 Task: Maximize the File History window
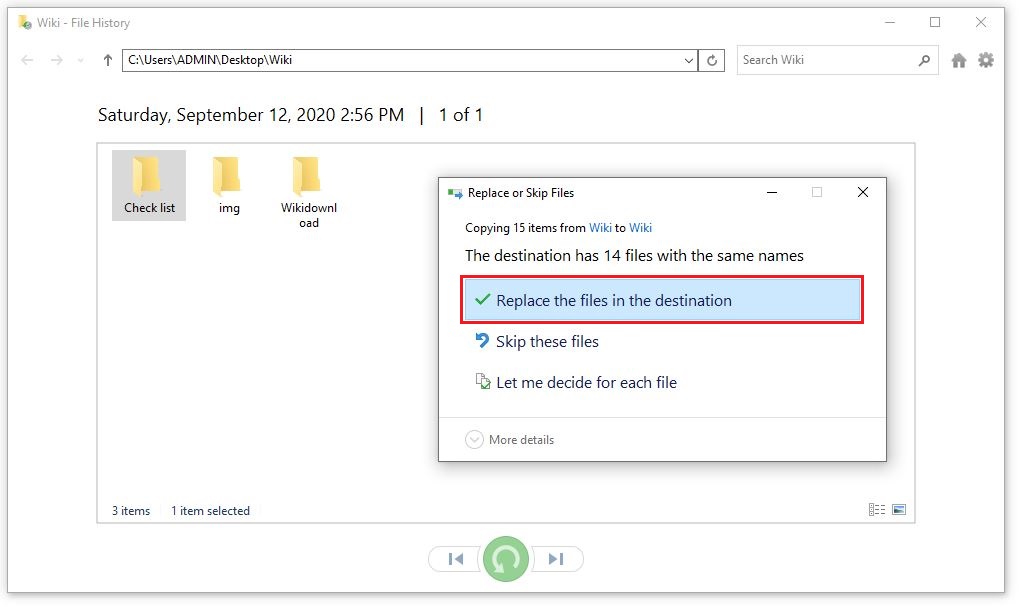[935, 22]
